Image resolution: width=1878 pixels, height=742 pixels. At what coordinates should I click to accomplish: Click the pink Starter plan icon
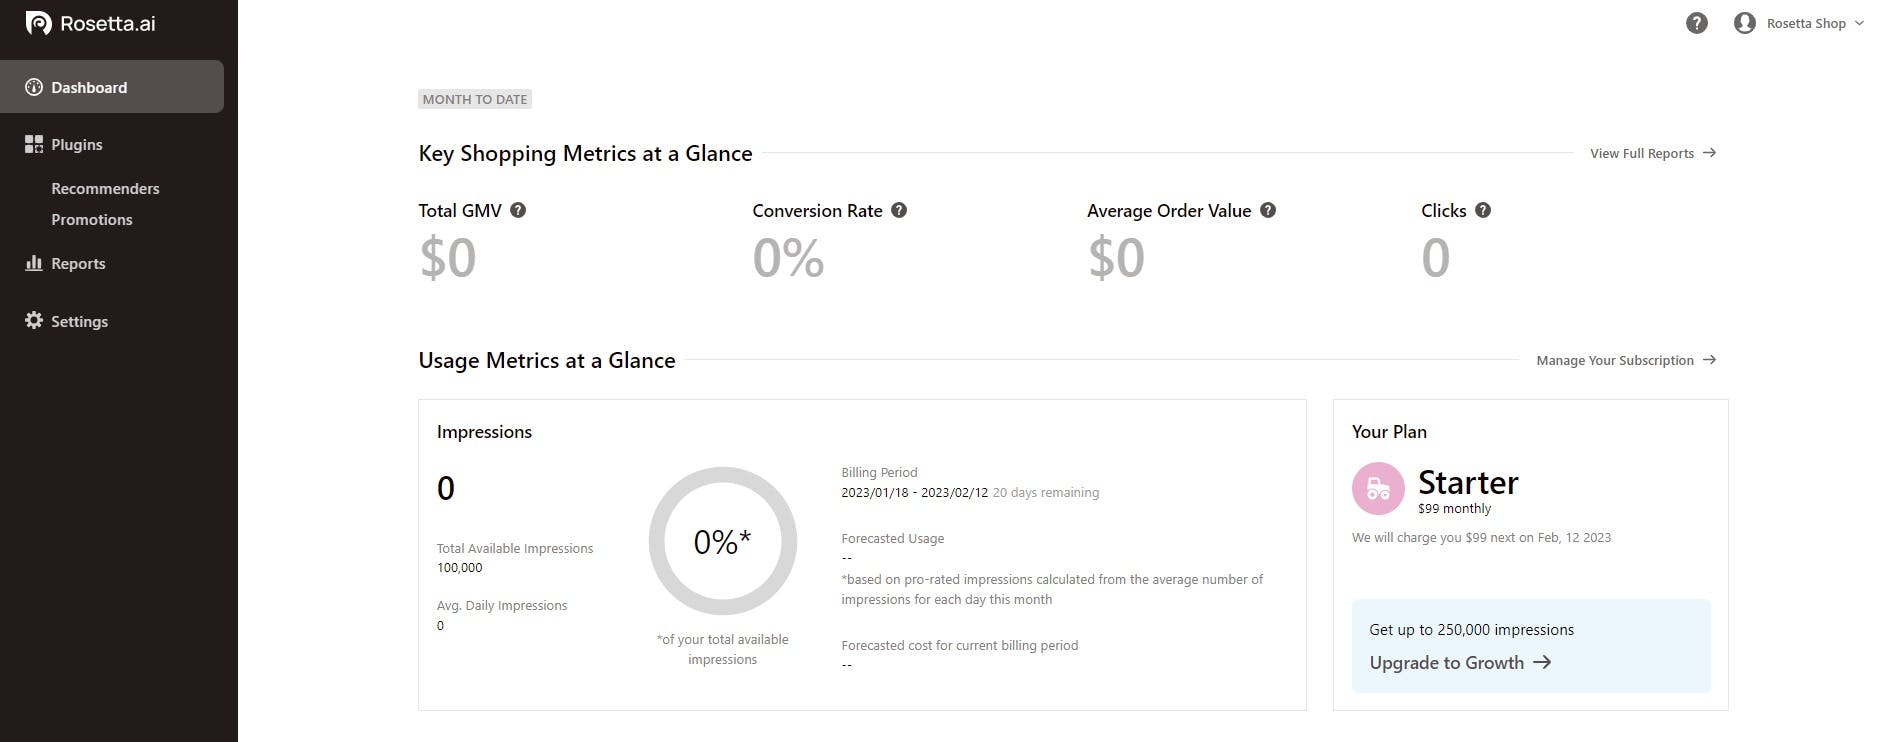1377,489
